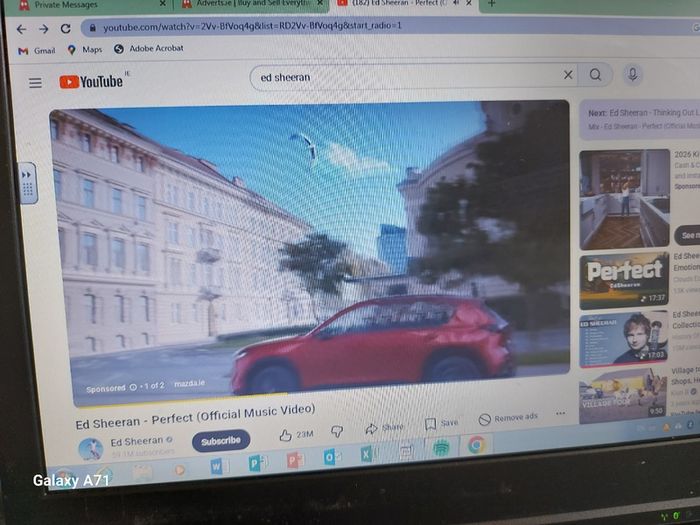The width and height of the screenshot is (700, 525).
Task: Select the youtube.com address bar URL
Action: tap(252, 26)
